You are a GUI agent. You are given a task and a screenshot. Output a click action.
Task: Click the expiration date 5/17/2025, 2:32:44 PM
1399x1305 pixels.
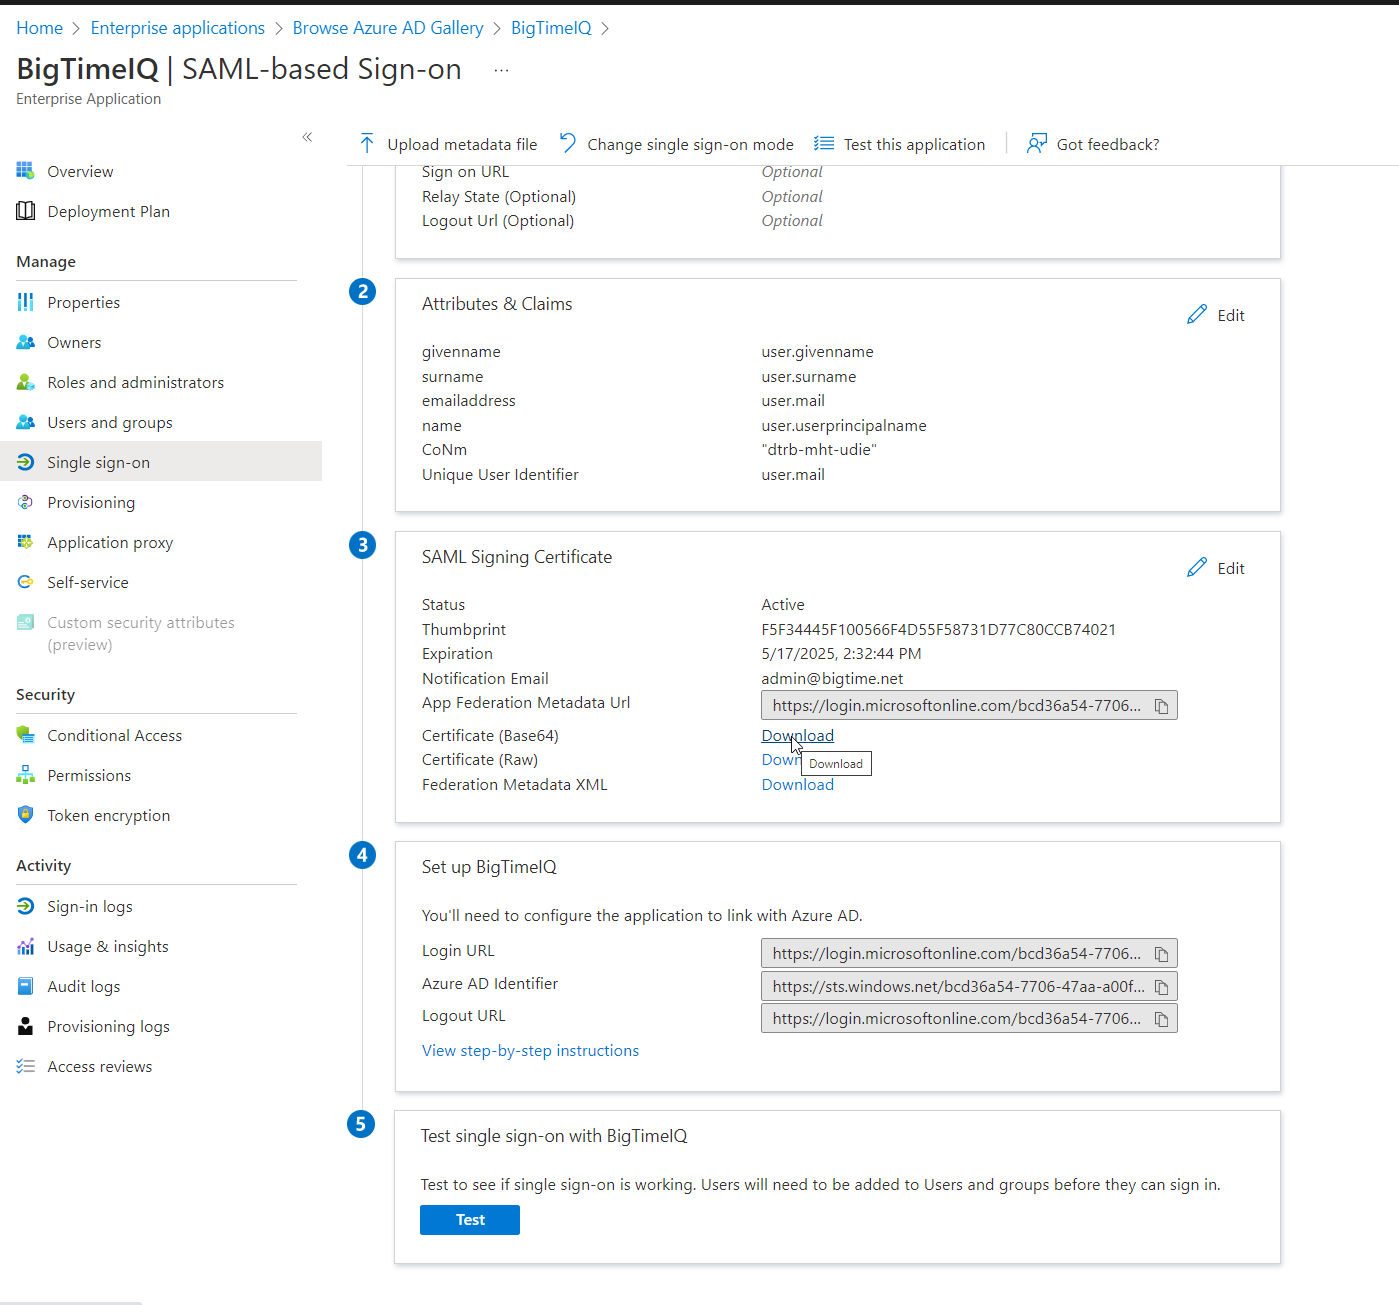coord(841,653)
